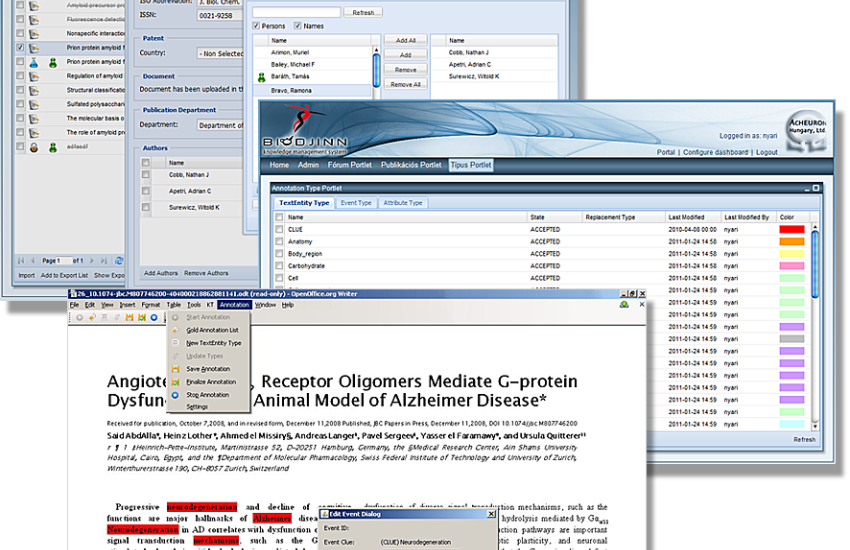Image resolution: width=850 pixels, height=550 pixels.
Task: Check the box next to CLUE entity
Action: 280,229
